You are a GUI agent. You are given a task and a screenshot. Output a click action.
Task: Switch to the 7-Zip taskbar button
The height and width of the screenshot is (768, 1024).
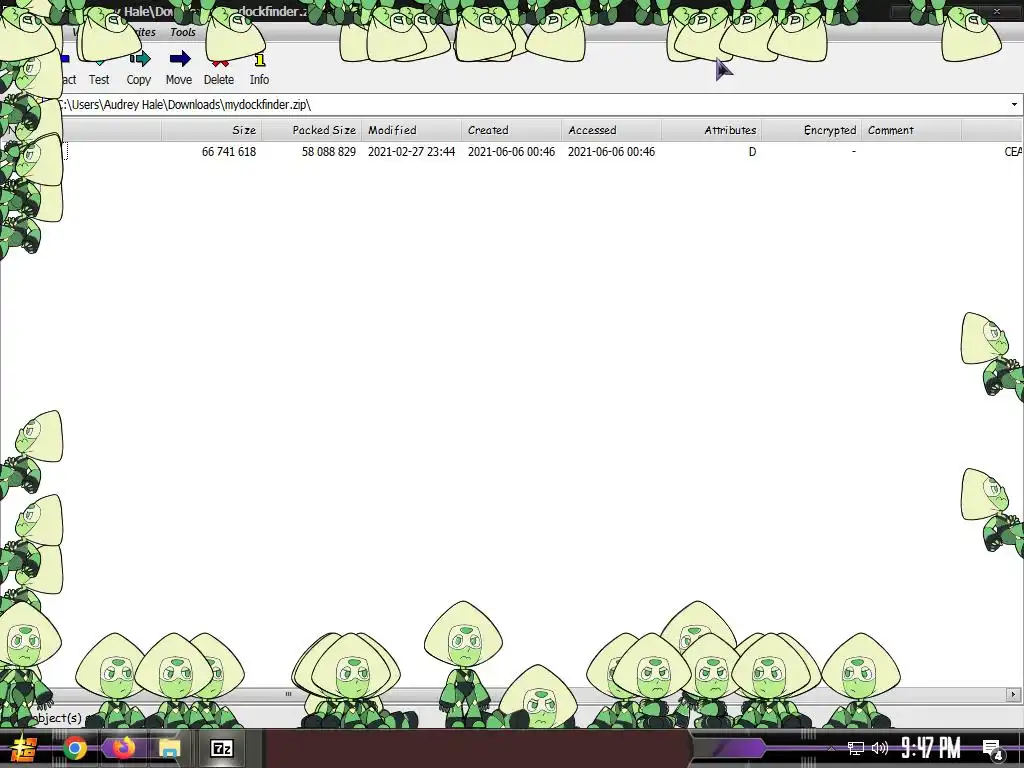pyautogui.click(x=222, y=748)
